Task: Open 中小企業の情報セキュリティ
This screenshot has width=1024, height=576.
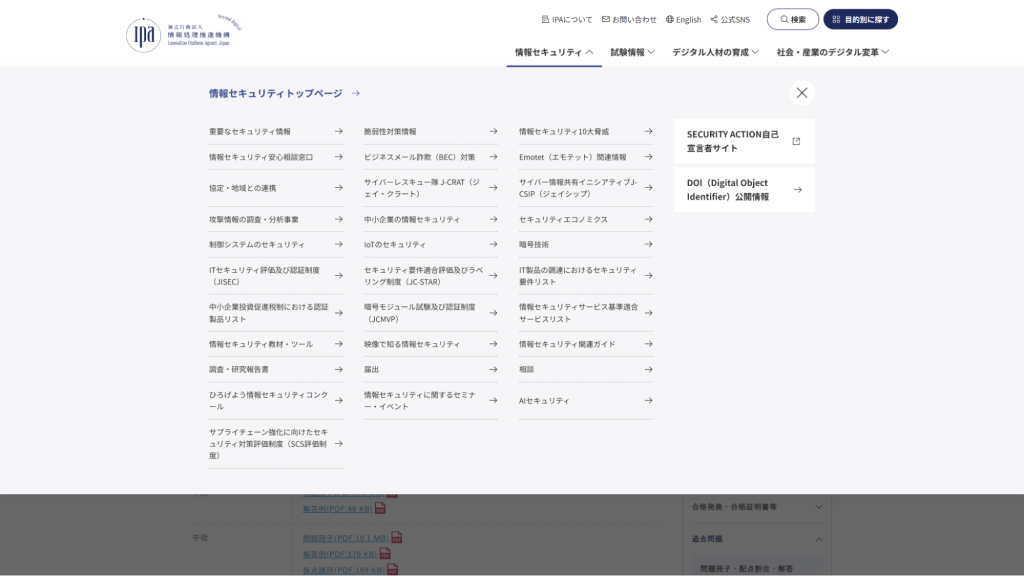Action: [430, 219]
